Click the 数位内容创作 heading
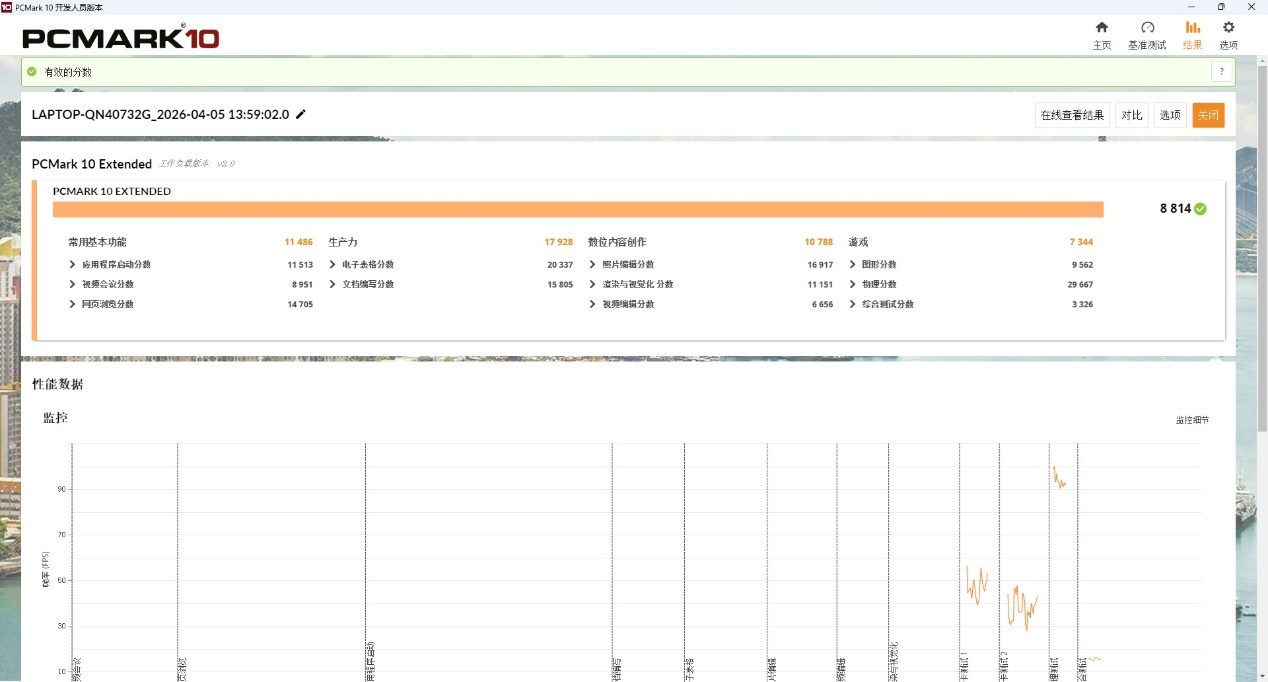This screenshot has height=682, width=1268. click(x=617, y=242)
